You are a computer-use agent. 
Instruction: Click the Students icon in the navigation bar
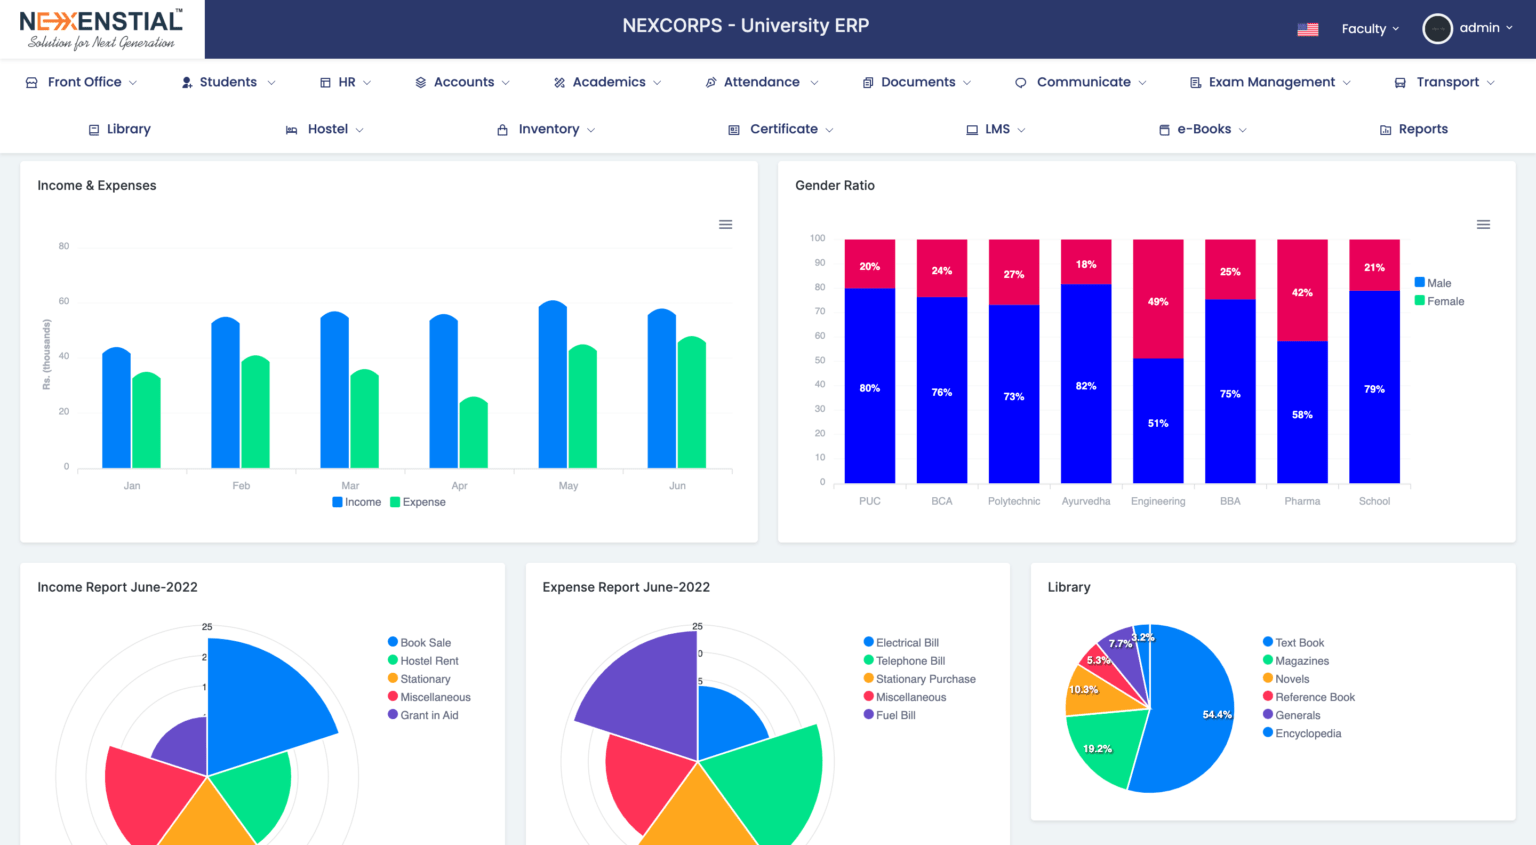click(x=186, y=82)
